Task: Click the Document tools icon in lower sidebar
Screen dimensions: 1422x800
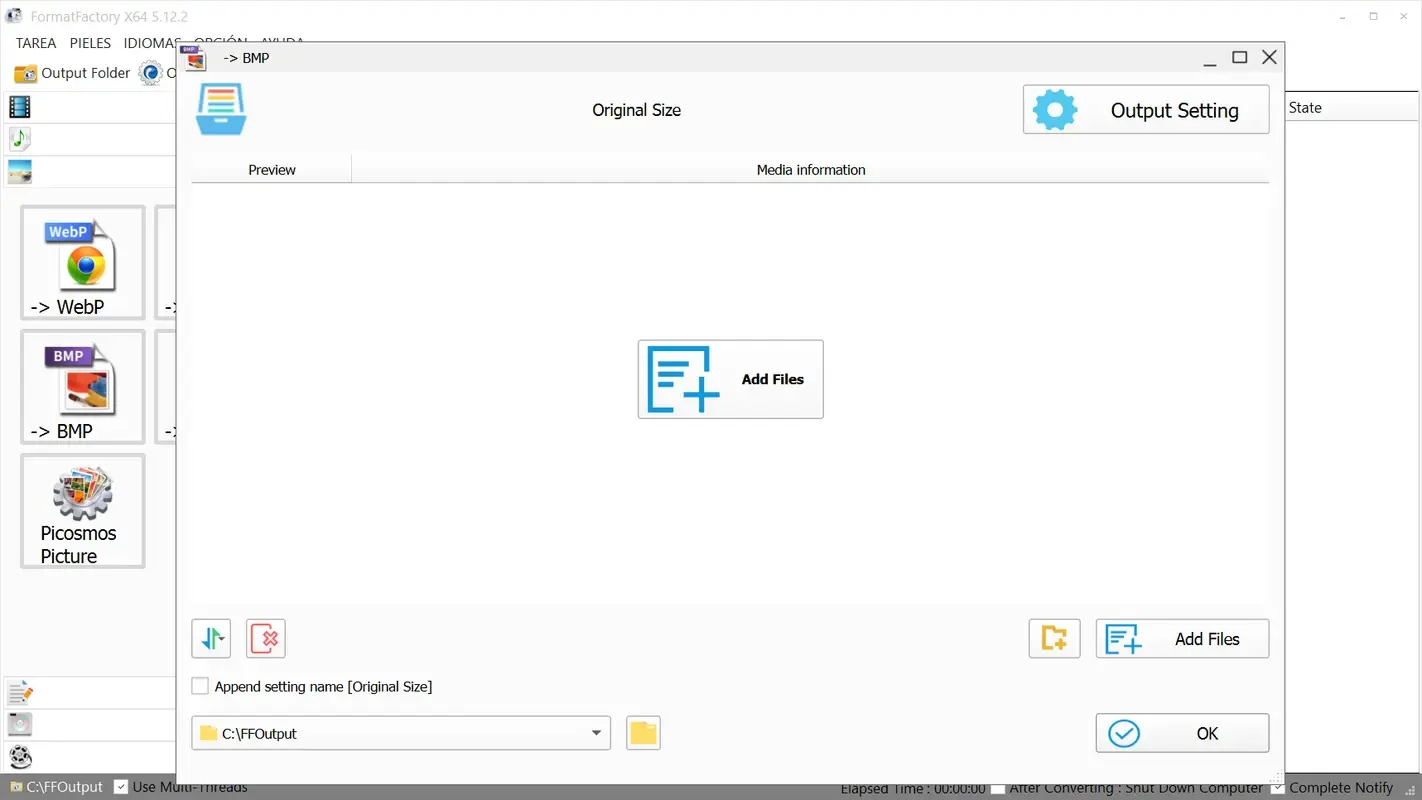Action: tap(18, 692)
